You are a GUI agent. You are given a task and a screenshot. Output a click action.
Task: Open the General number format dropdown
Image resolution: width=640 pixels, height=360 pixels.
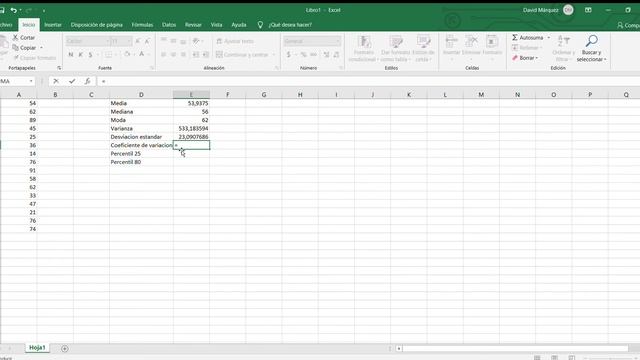click(338, 41)
